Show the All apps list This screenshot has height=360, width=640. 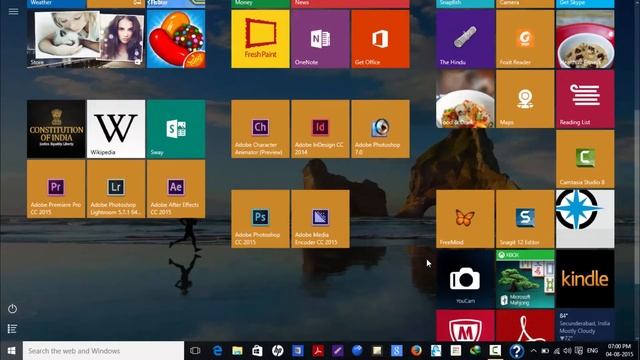click(12, 329)
